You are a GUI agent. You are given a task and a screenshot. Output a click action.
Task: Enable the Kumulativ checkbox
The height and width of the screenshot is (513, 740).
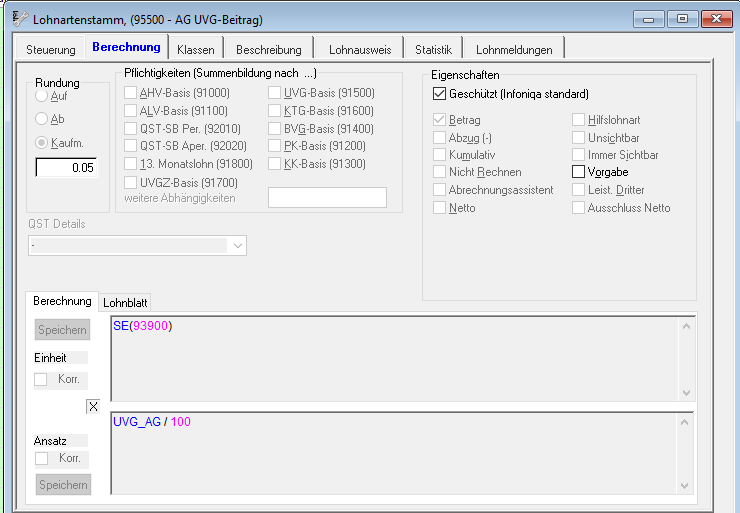[x=439, y=155]
